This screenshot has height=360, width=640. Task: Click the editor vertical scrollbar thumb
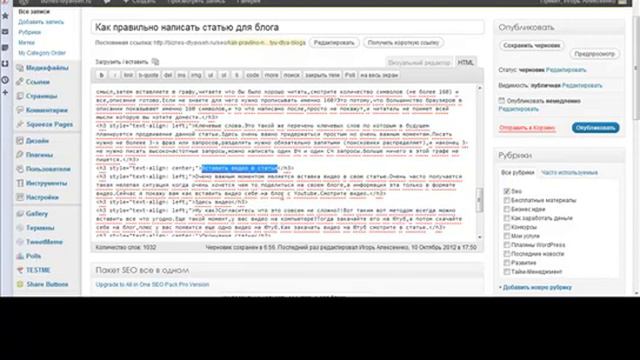point(480,200)
